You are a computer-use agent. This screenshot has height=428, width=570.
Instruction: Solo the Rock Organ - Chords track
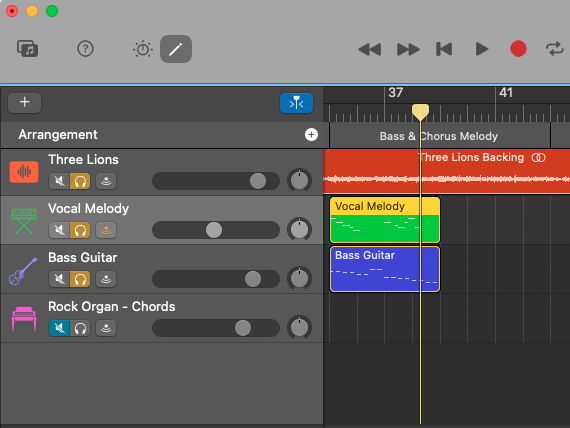(80, 328)
